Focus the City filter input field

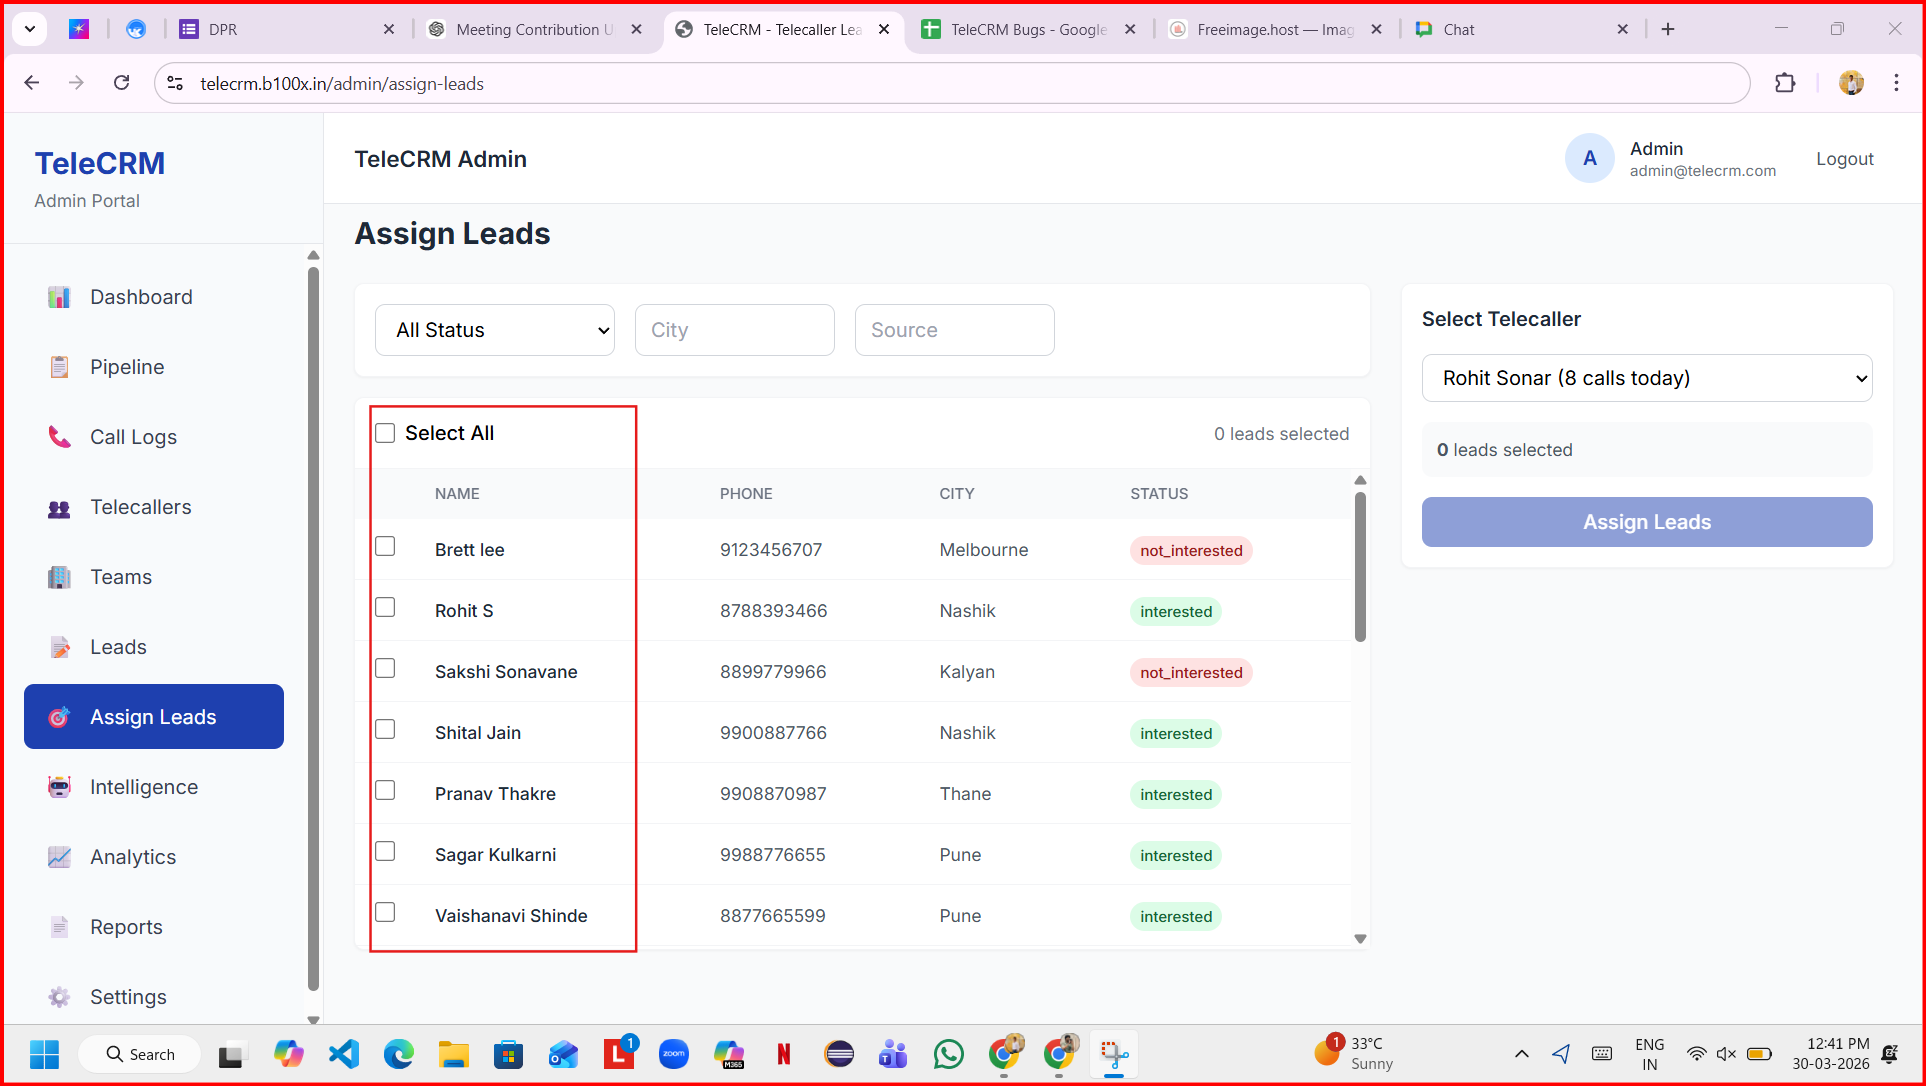click(x=734, y=330)
